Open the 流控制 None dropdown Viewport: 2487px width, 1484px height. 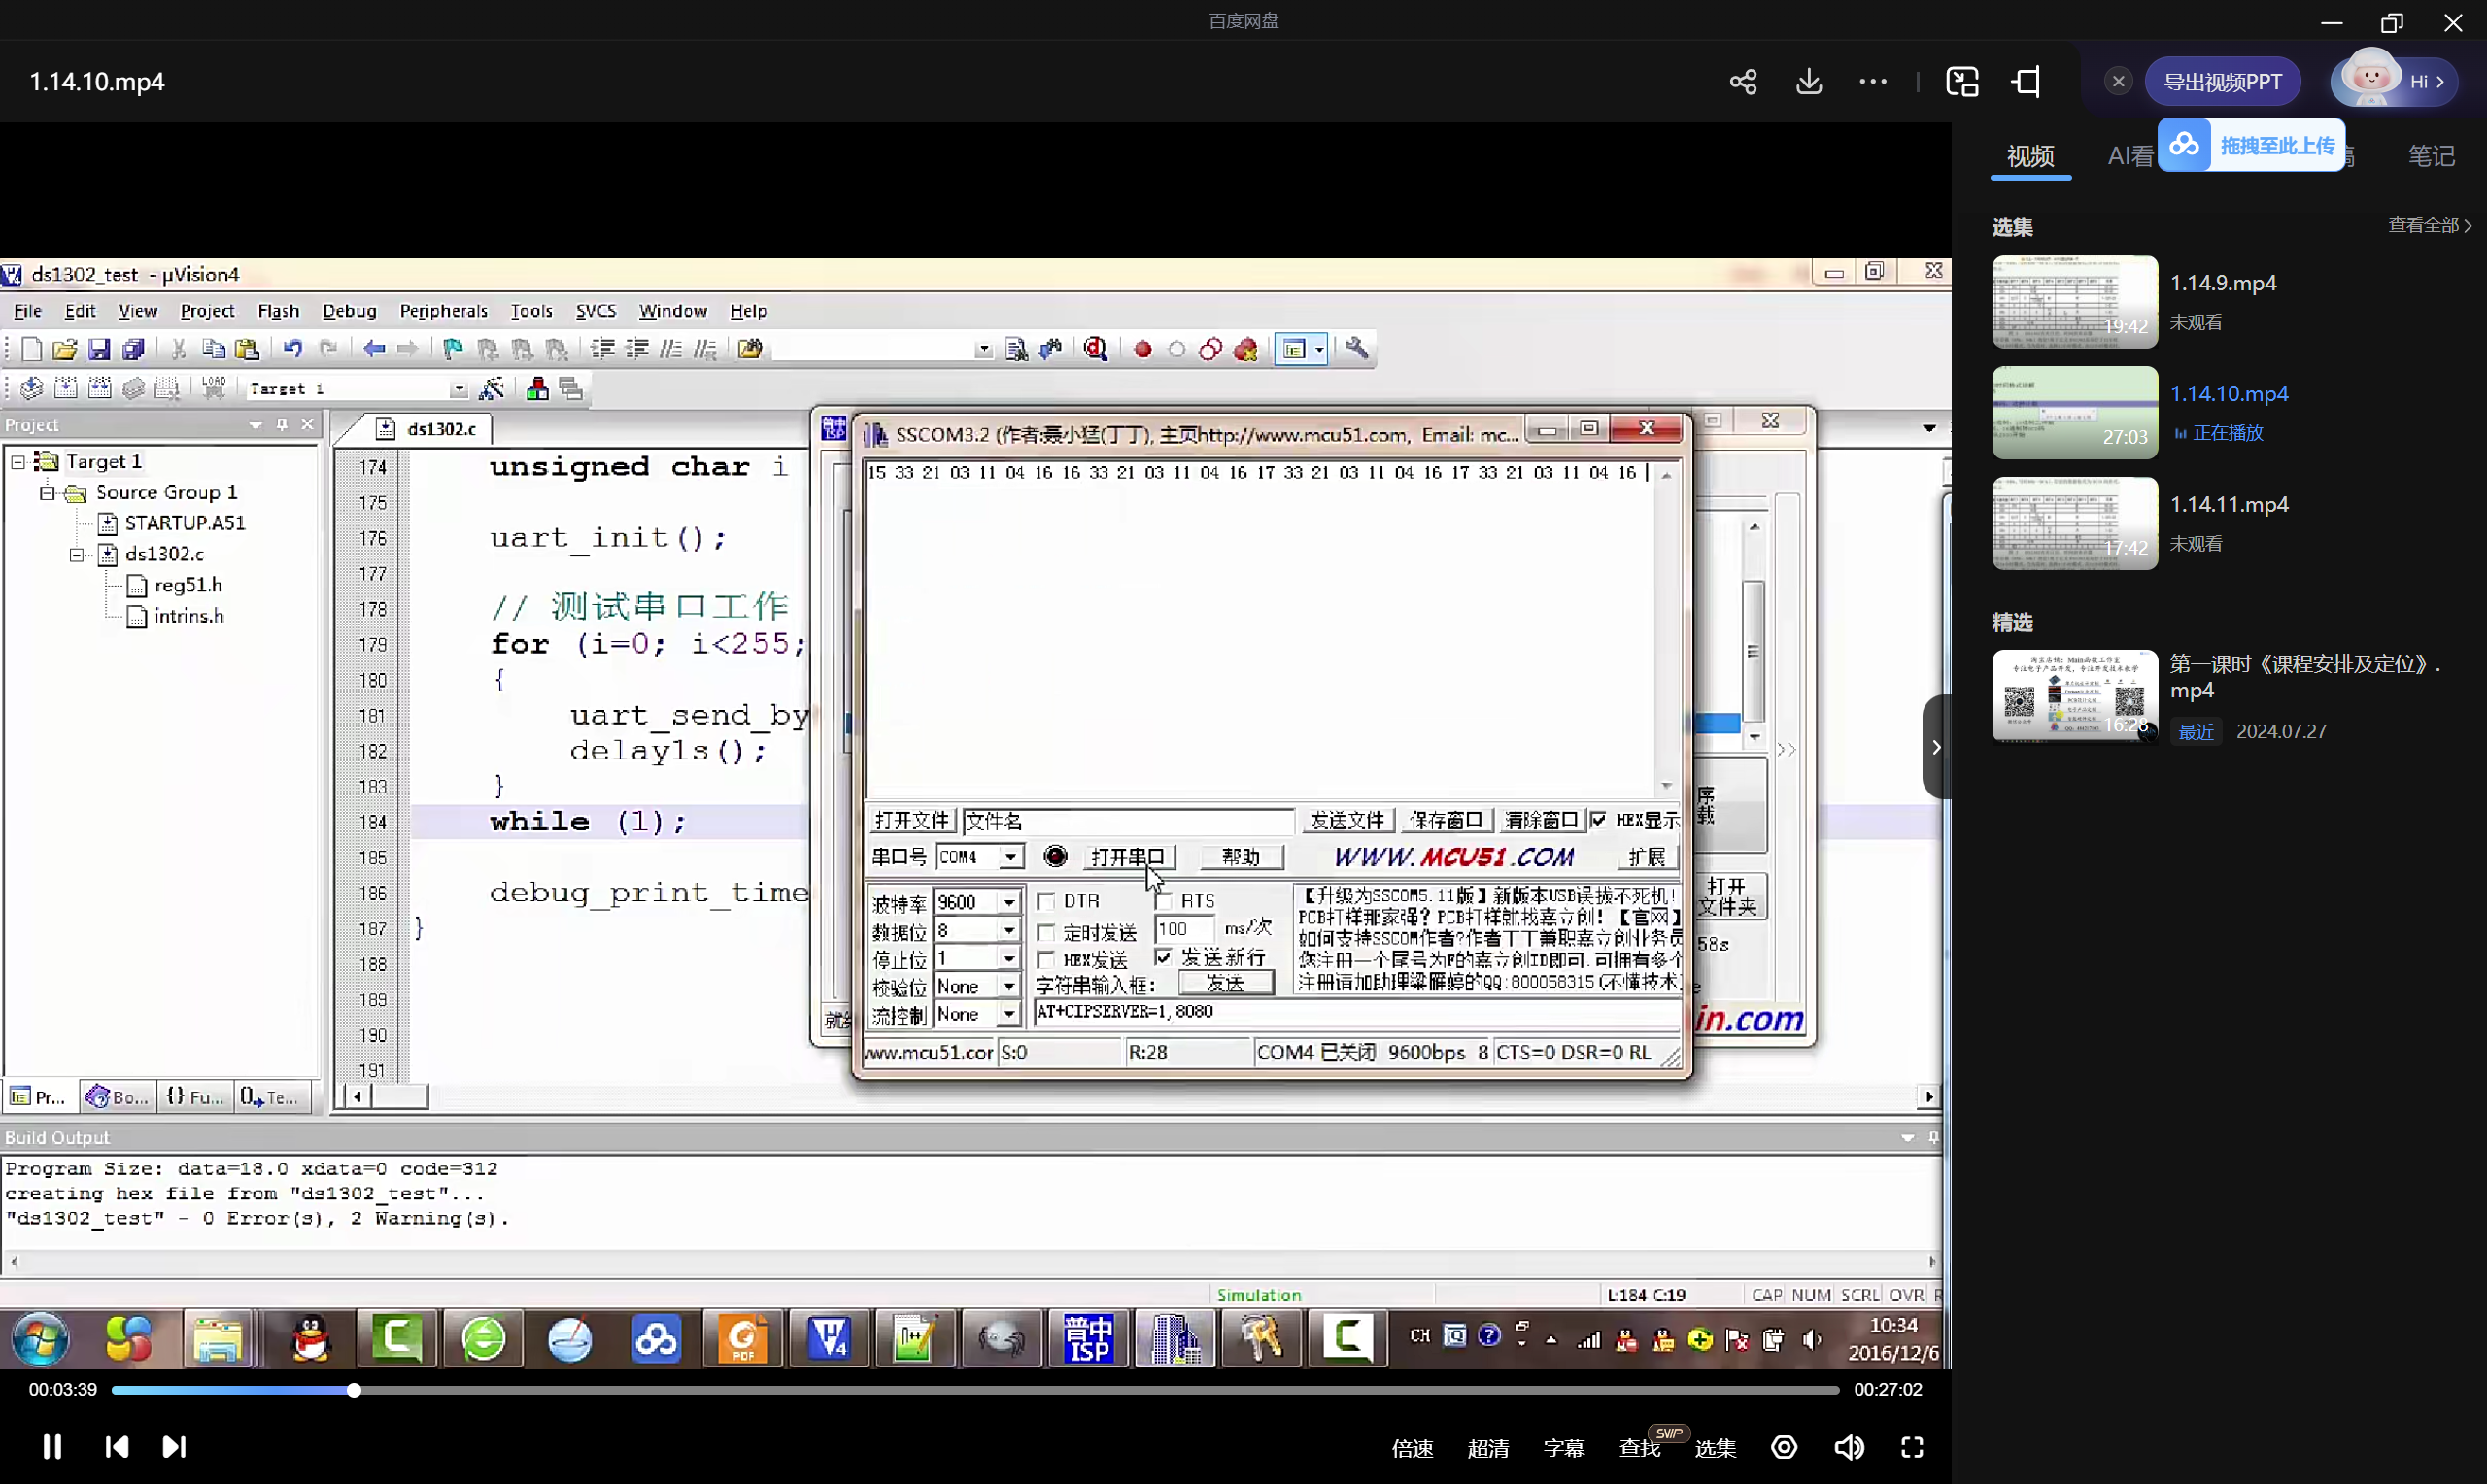pos(1010,1014)
